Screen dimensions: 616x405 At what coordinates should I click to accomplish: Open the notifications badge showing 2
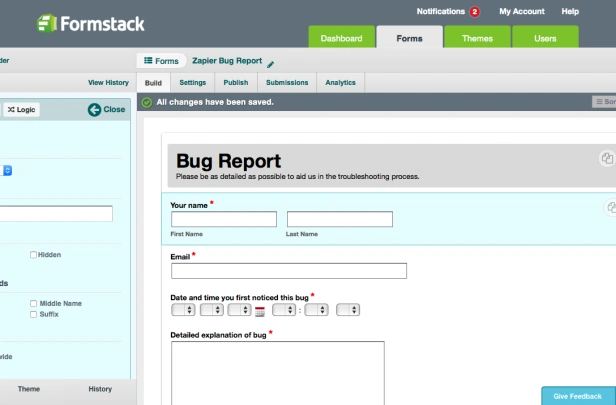475,12
